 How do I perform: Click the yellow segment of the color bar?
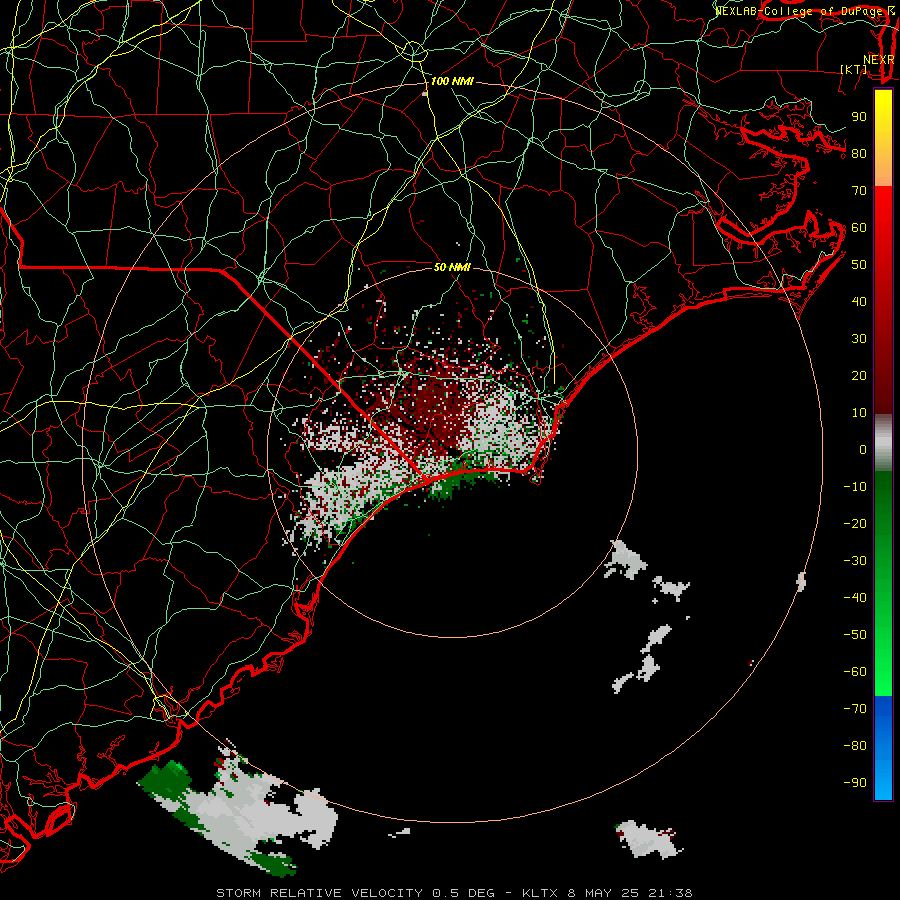point(883,138)
